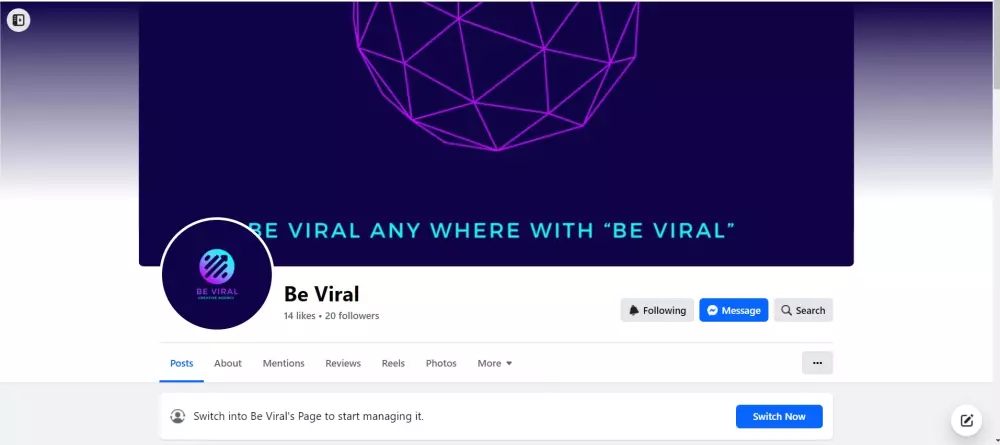Click the 14 likes link
The image size is (1000, 445).
pyautogui.click(x=300, y=316)
